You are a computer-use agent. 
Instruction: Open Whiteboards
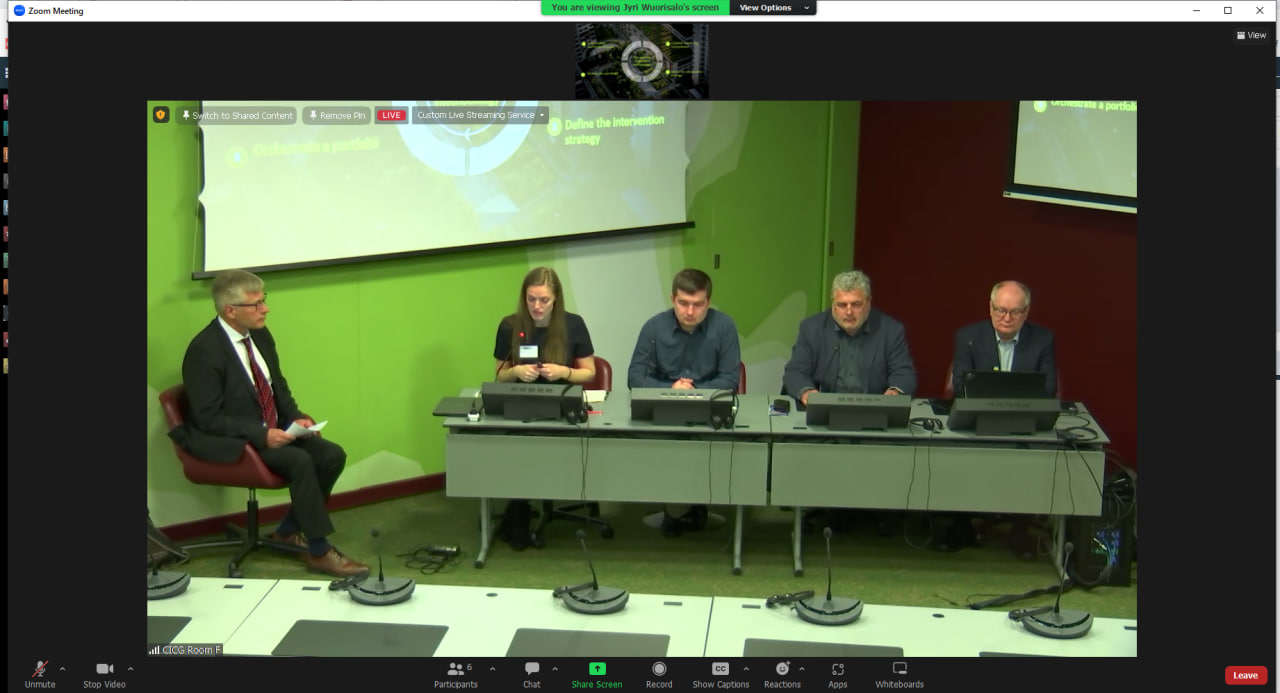pyautogui.click(x=900, y=674)
